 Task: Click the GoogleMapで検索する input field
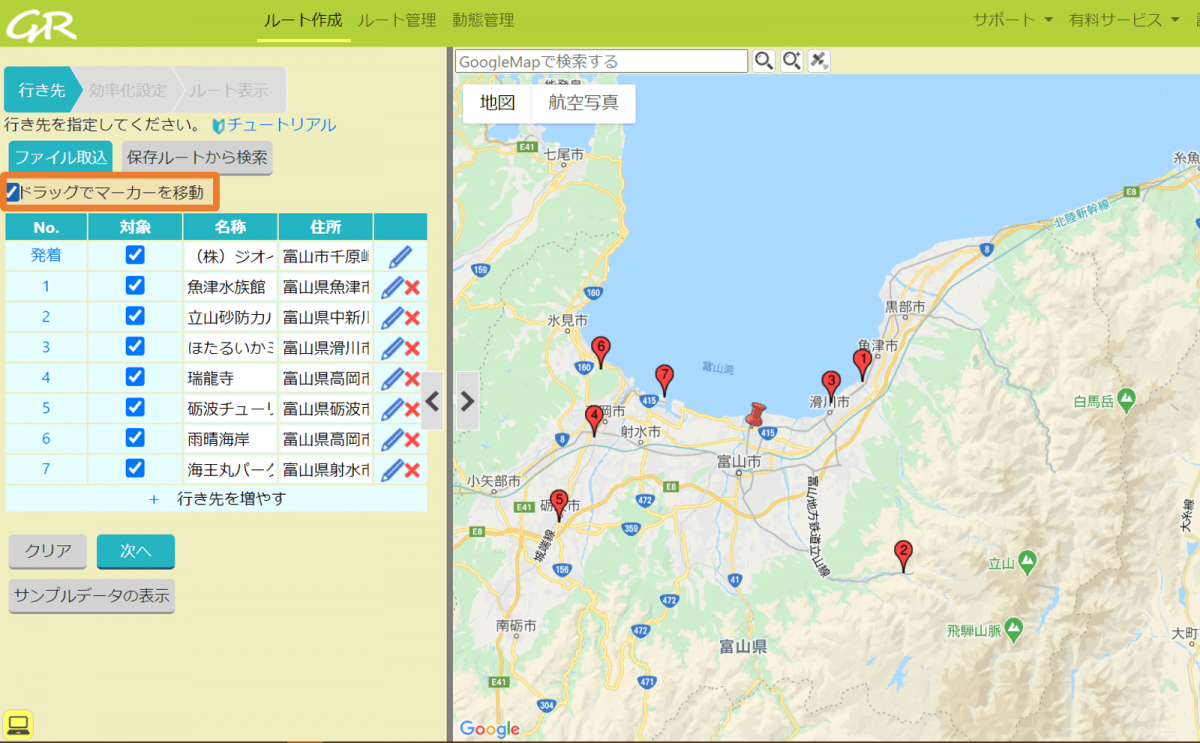[x=601, y=61]
